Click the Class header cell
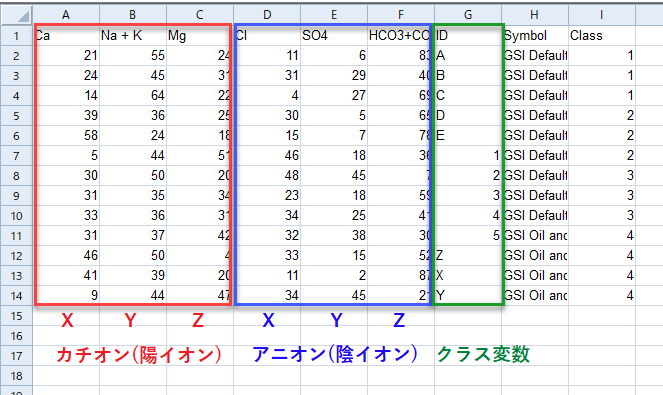This screenshot has height=395, width=663. pos(602,35)
